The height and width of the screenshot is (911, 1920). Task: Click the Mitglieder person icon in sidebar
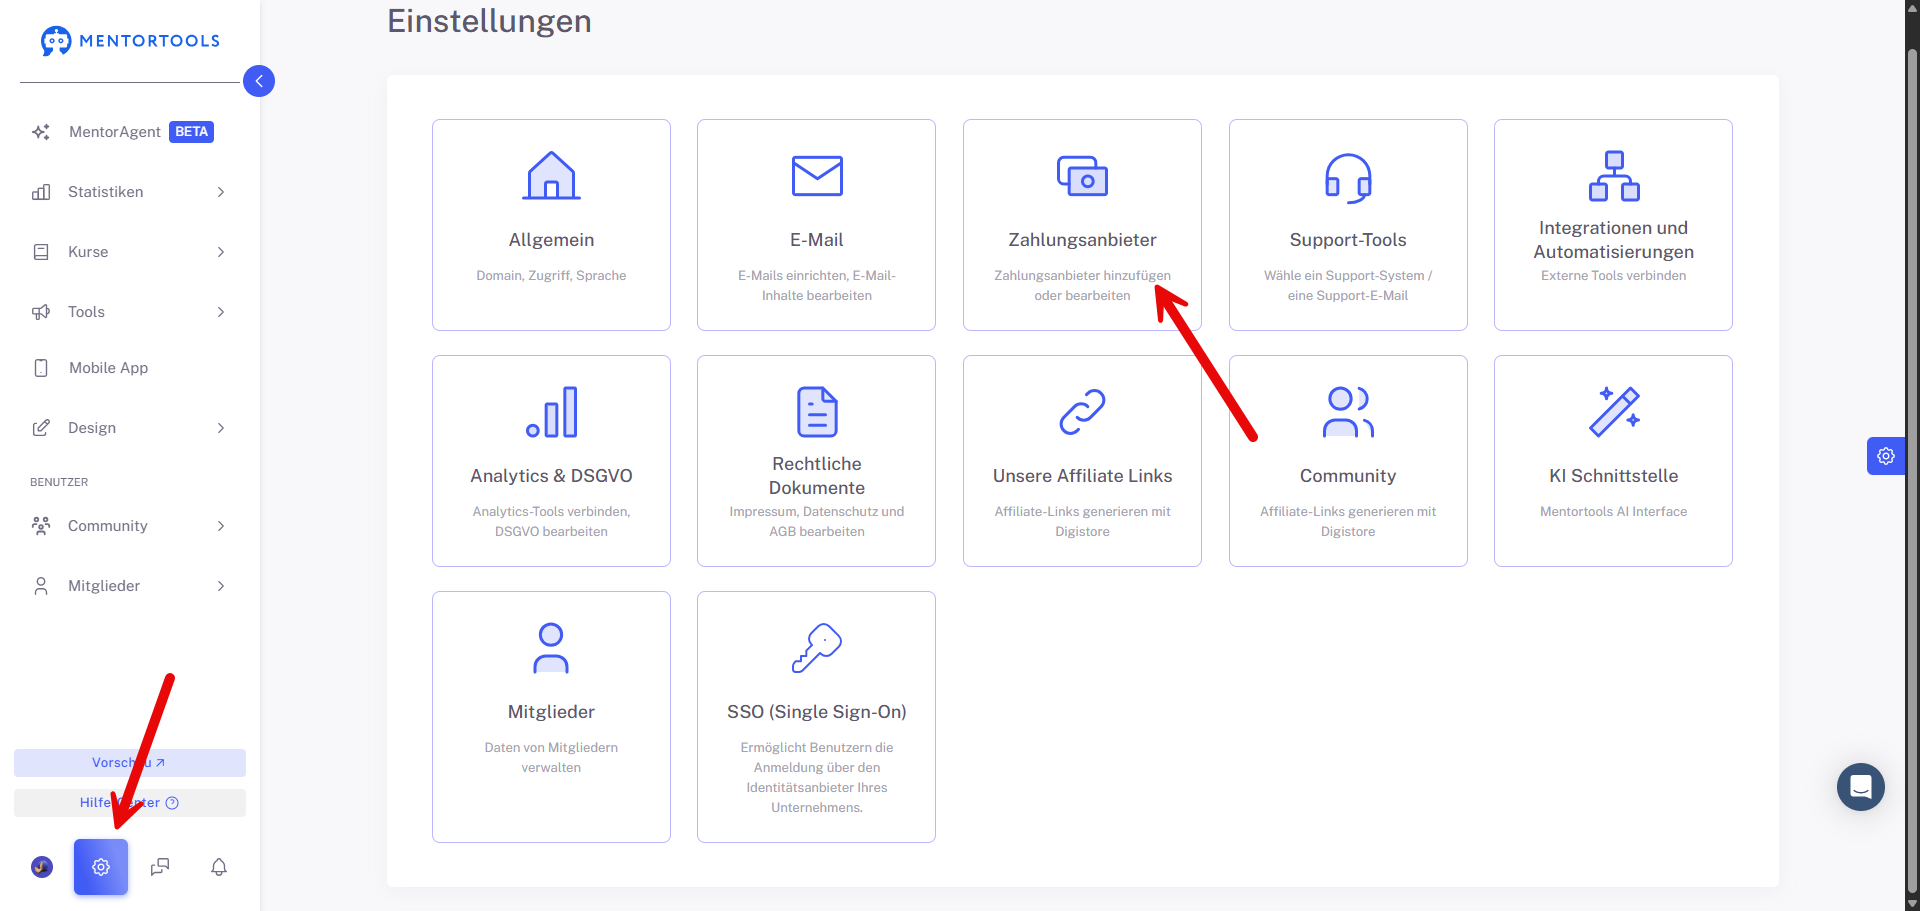coord(41,586)
